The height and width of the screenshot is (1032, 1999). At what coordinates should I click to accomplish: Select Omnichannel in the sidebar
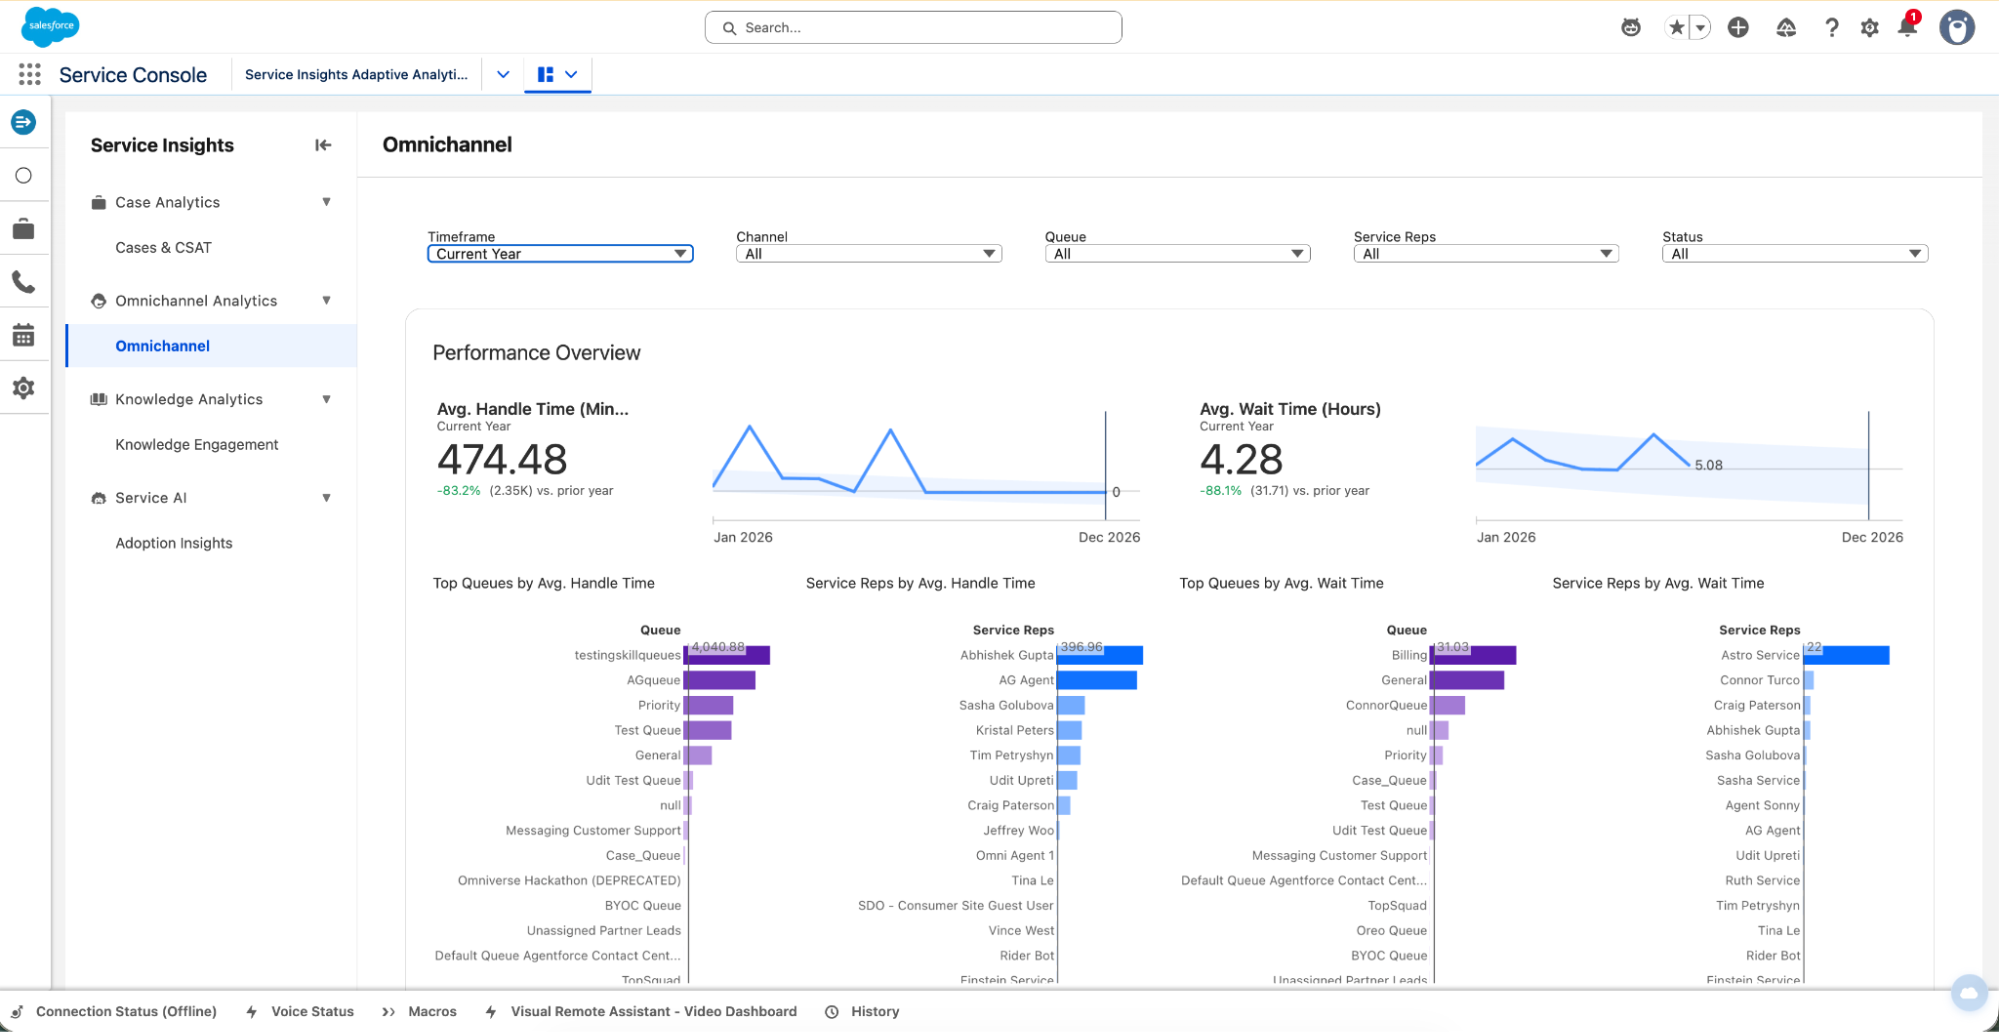click(212, 346)
